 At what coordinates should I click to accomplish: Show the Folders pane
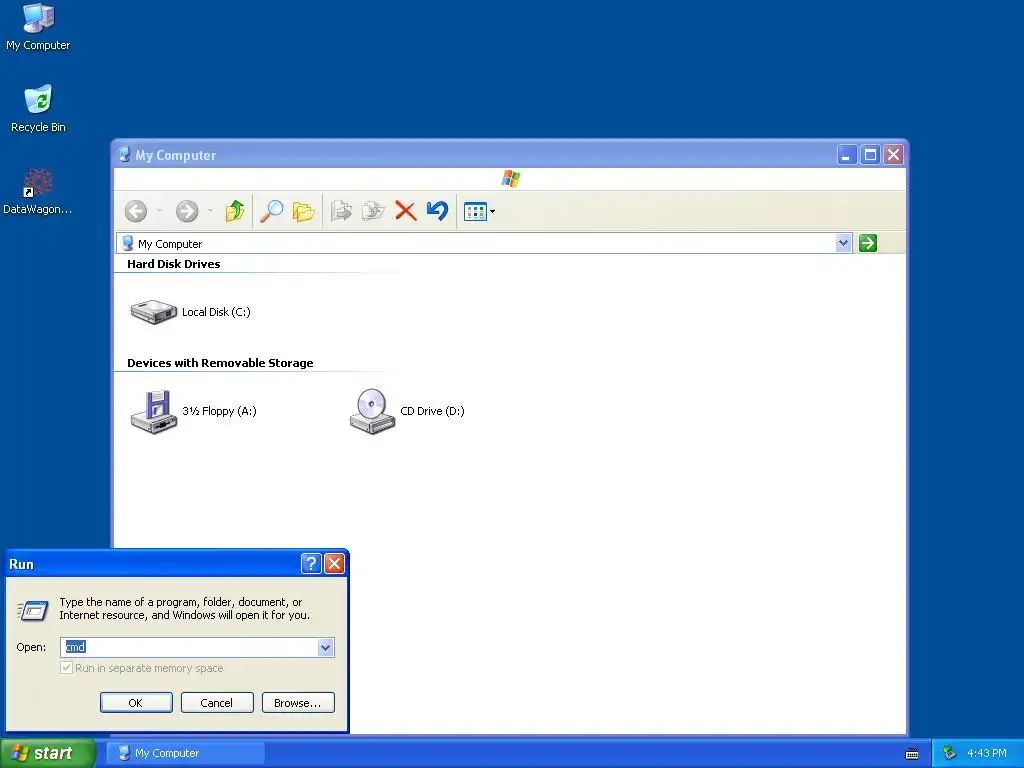304,211
